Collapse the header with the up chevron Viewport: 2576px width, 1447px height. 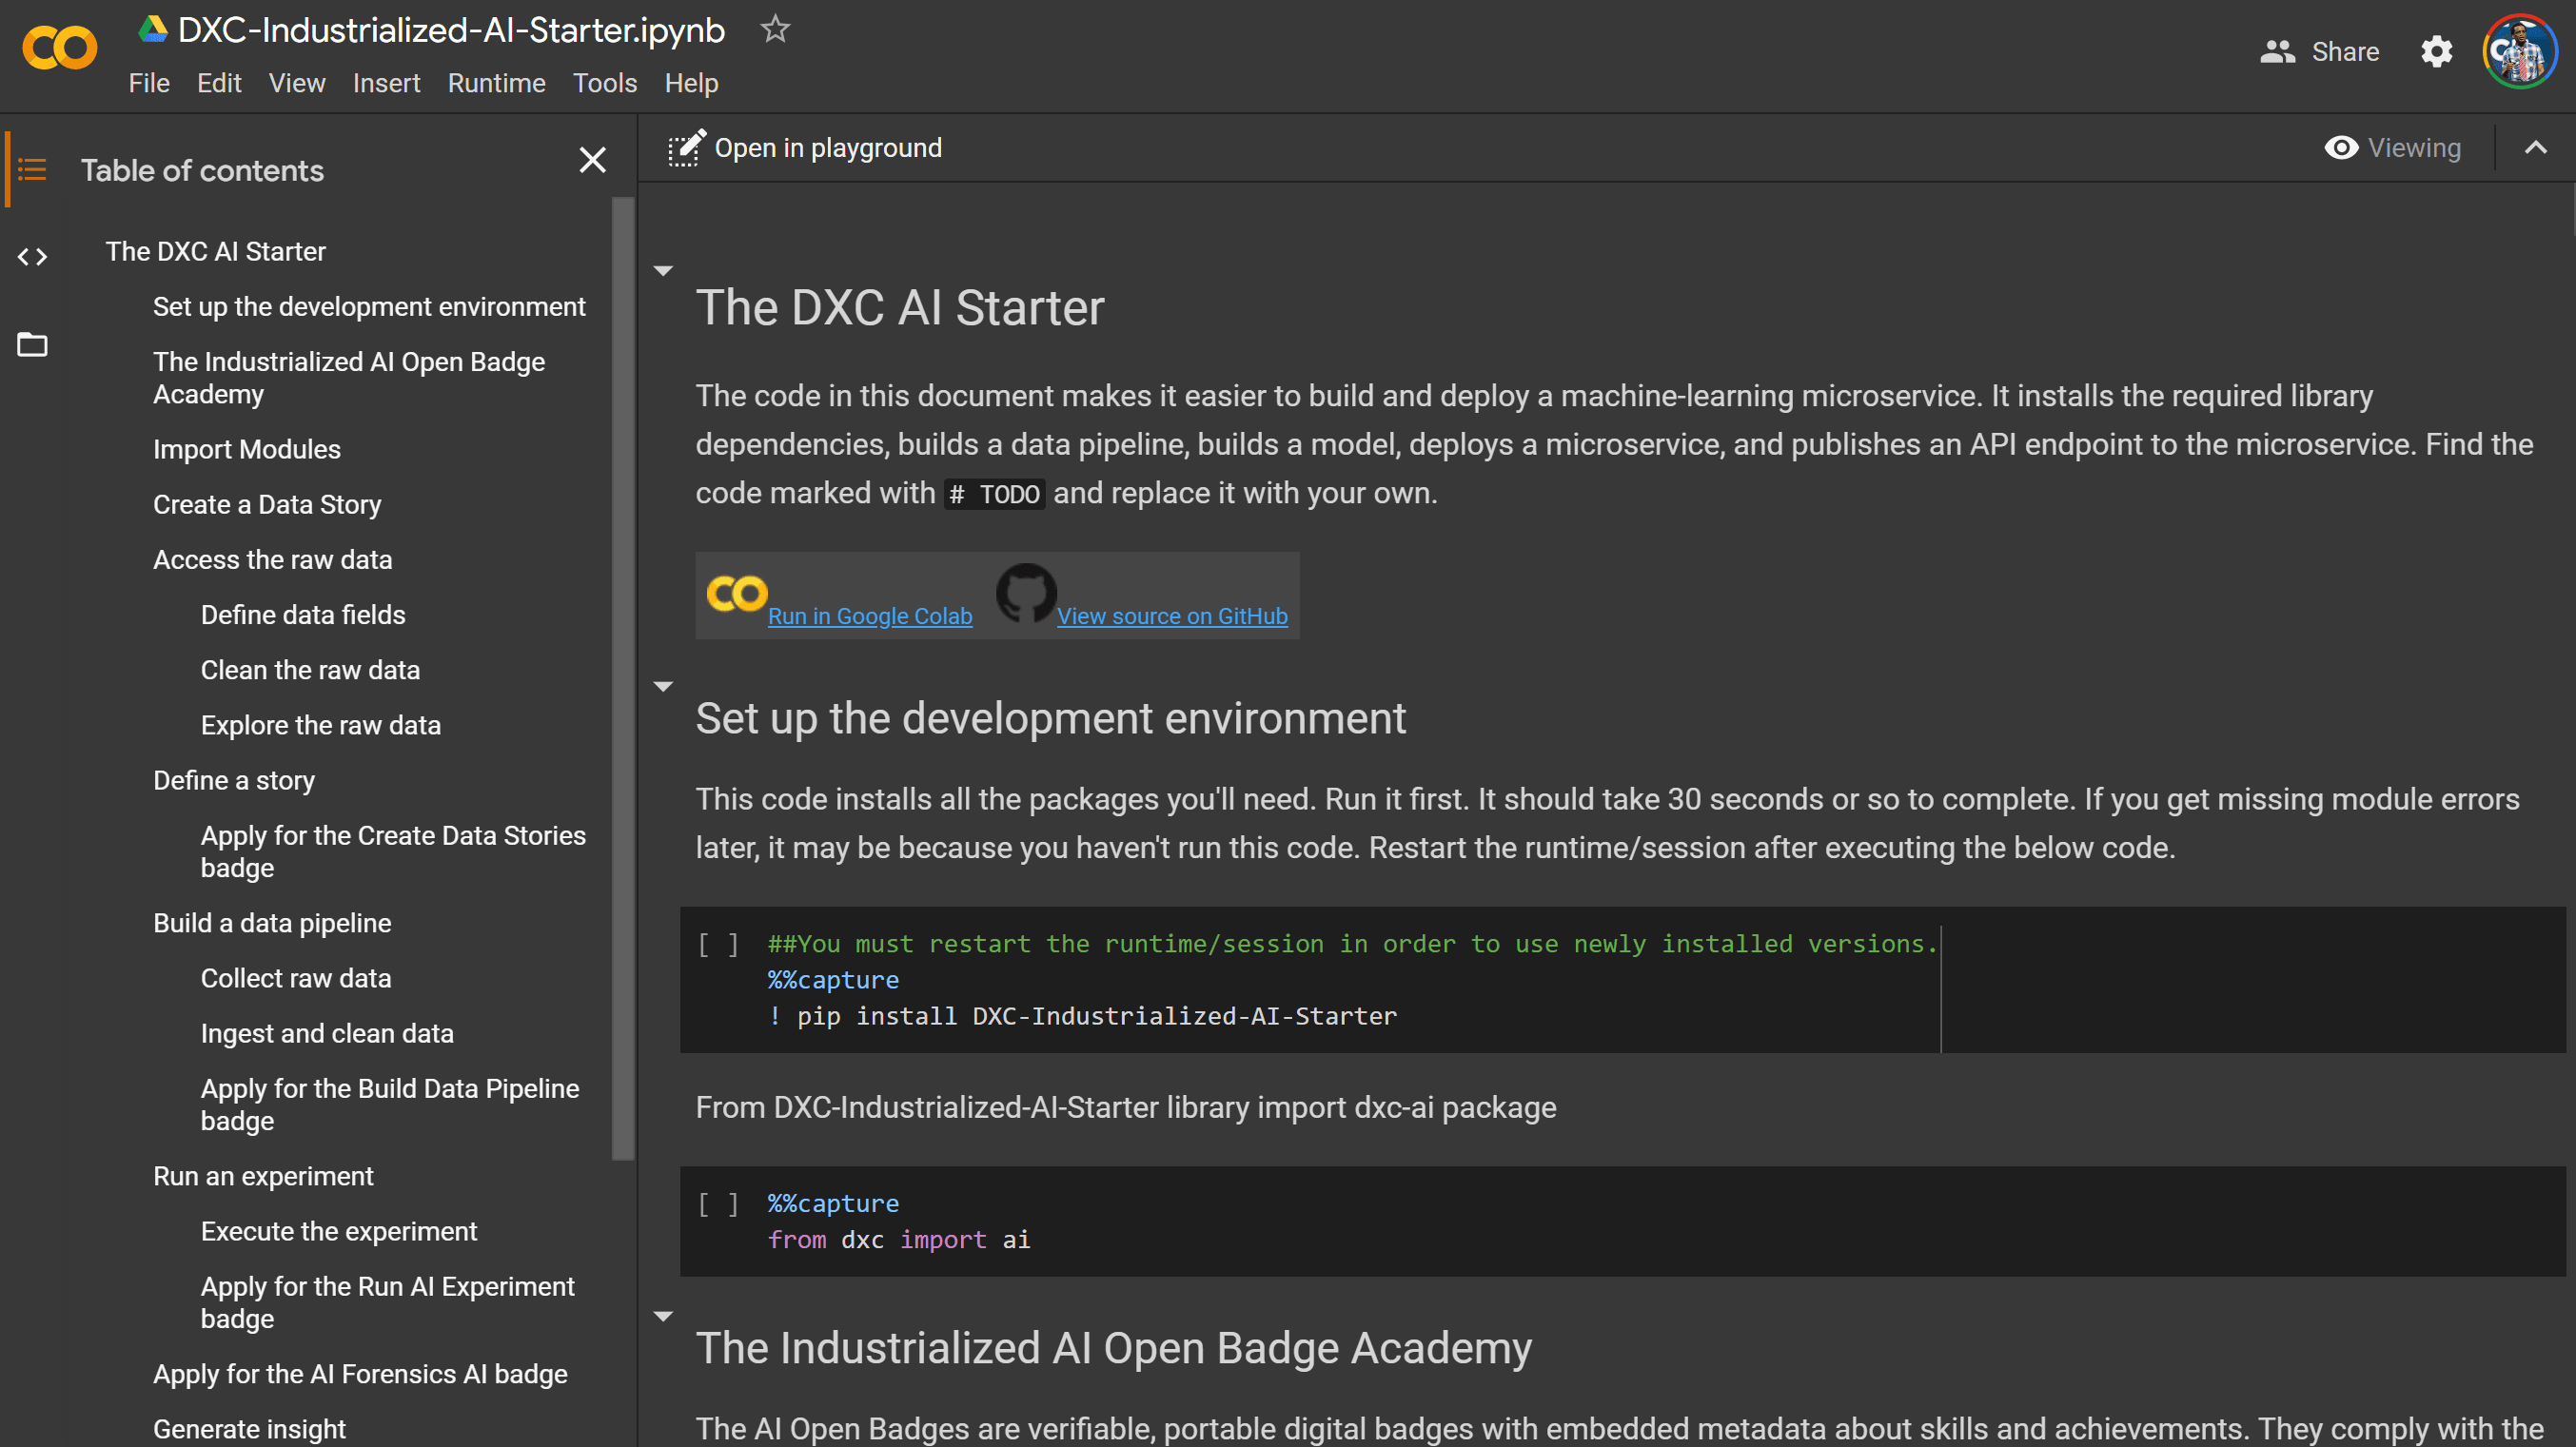point(2535,148)
